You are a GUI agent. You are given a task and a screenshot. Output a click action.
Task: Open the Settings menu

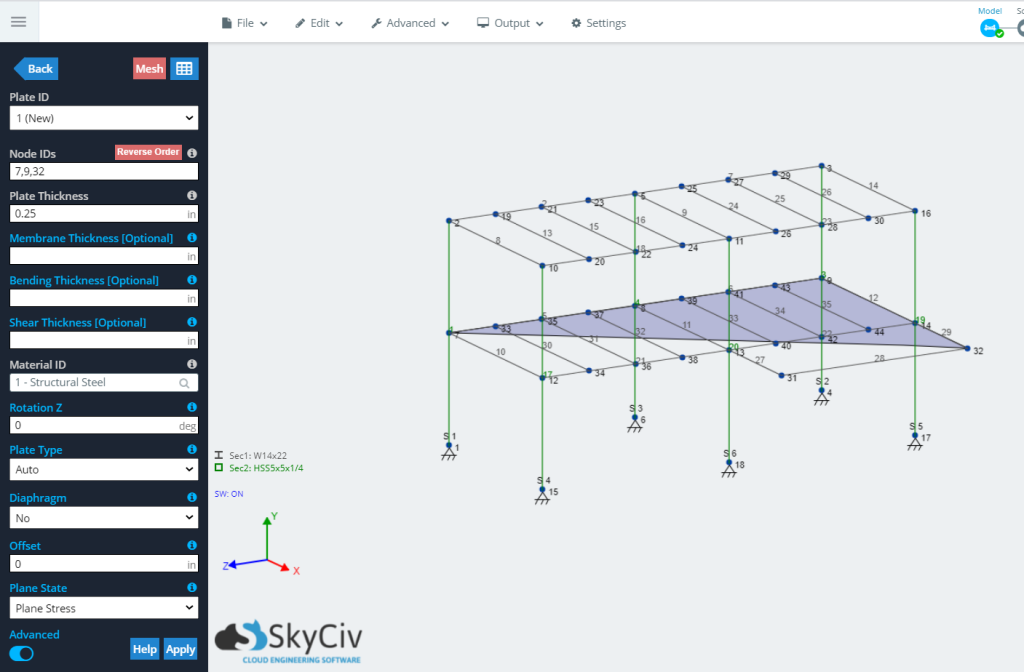pos(598,24)
